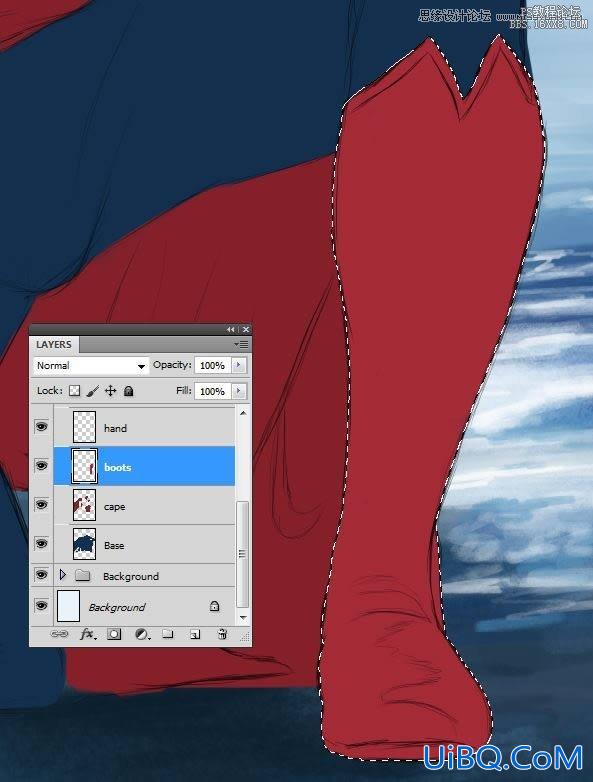Click the Background layer lock icon
Viewport: 593px width, 782px height.
point(214,606)
